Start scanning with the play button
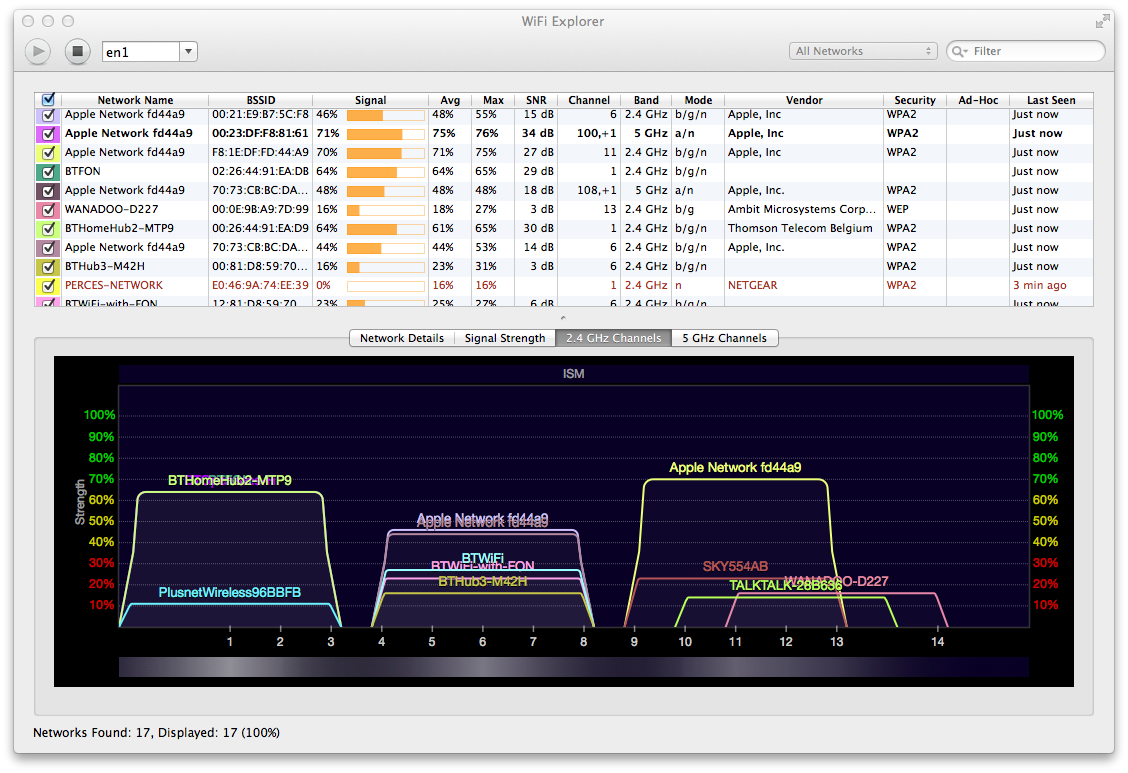The height and width of the screenshot is (773, 1128). click(37, 51)
